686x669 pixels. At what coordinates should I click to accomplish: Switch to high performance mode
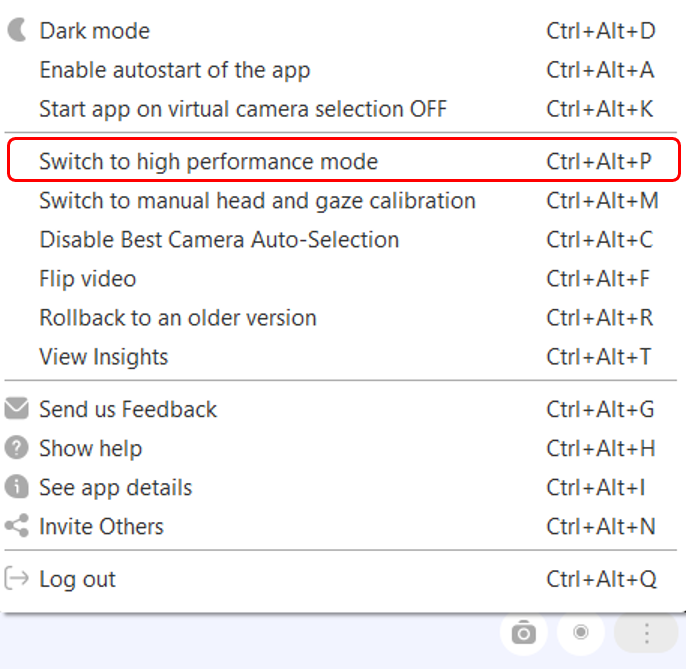tap(208, 161)
